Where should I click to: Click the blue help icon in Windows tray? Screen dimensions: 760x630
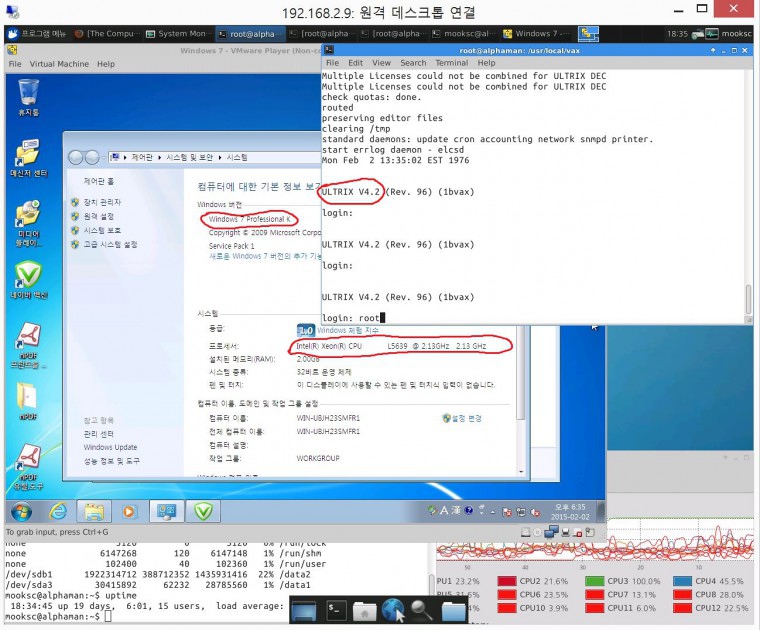pyautogui.click(x=469, y=510)
